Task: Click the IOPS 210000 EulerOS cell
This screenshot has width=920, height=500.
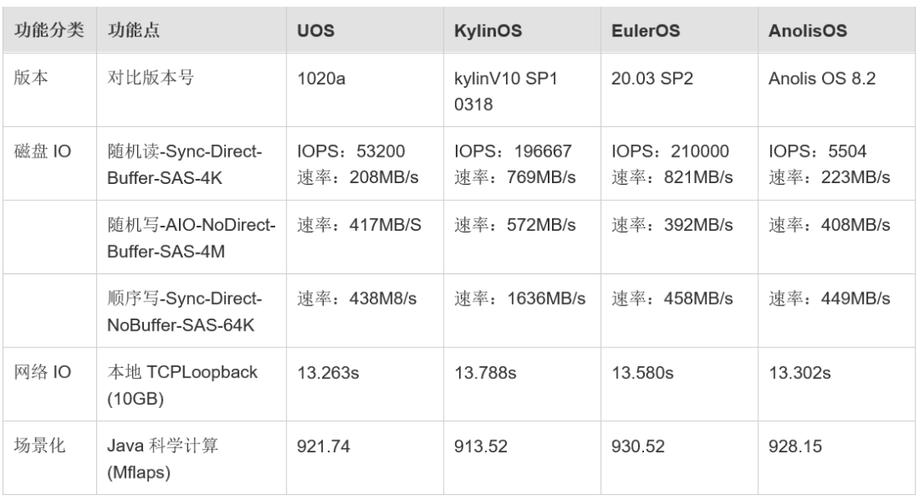Action: pos(679,163)
